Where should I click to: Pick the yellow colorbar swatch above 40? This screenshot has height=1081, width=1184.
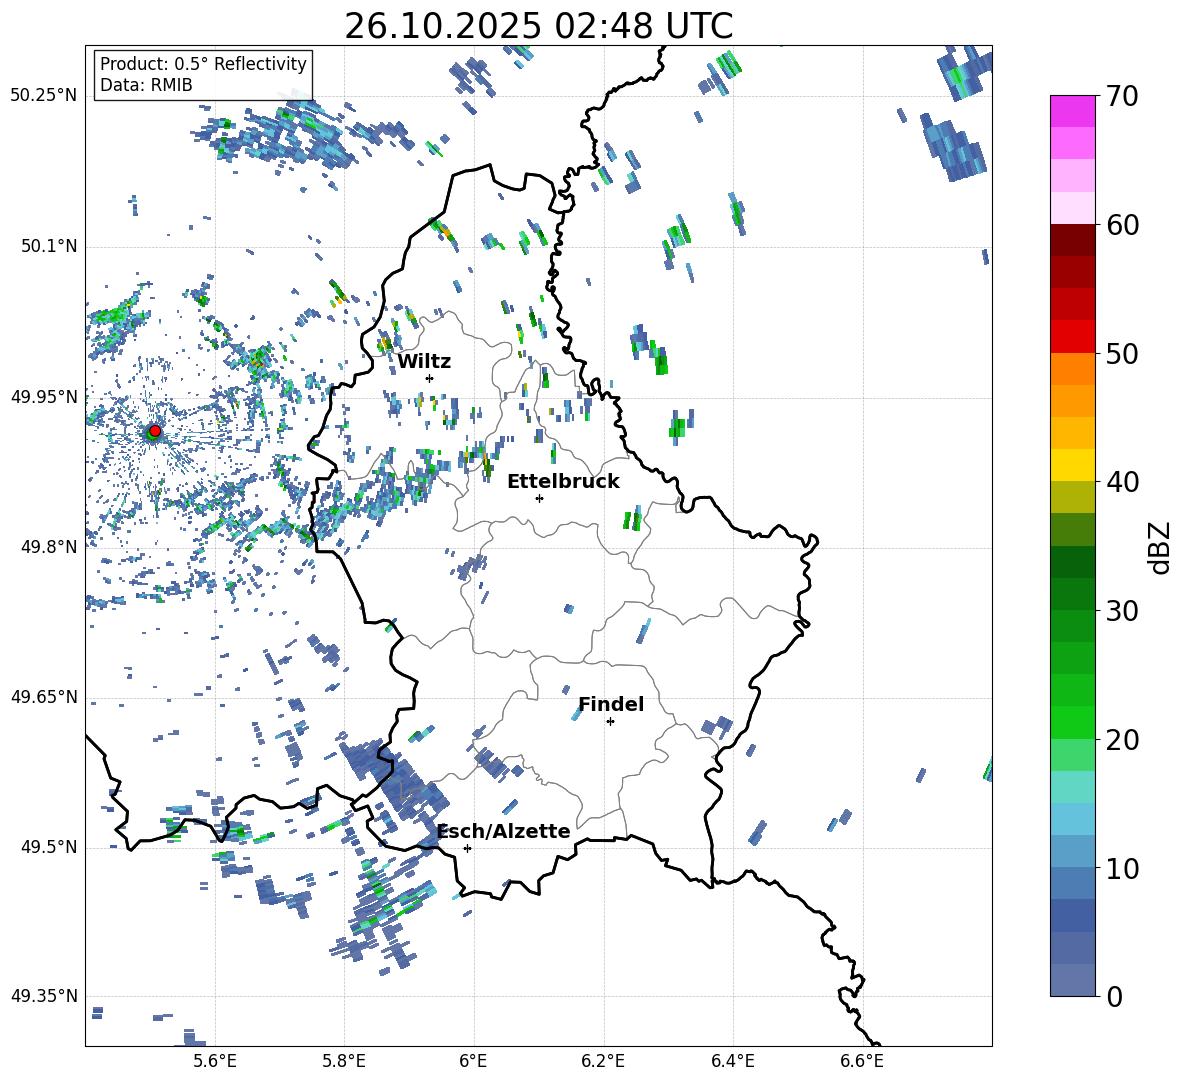tap(1073, 465)
